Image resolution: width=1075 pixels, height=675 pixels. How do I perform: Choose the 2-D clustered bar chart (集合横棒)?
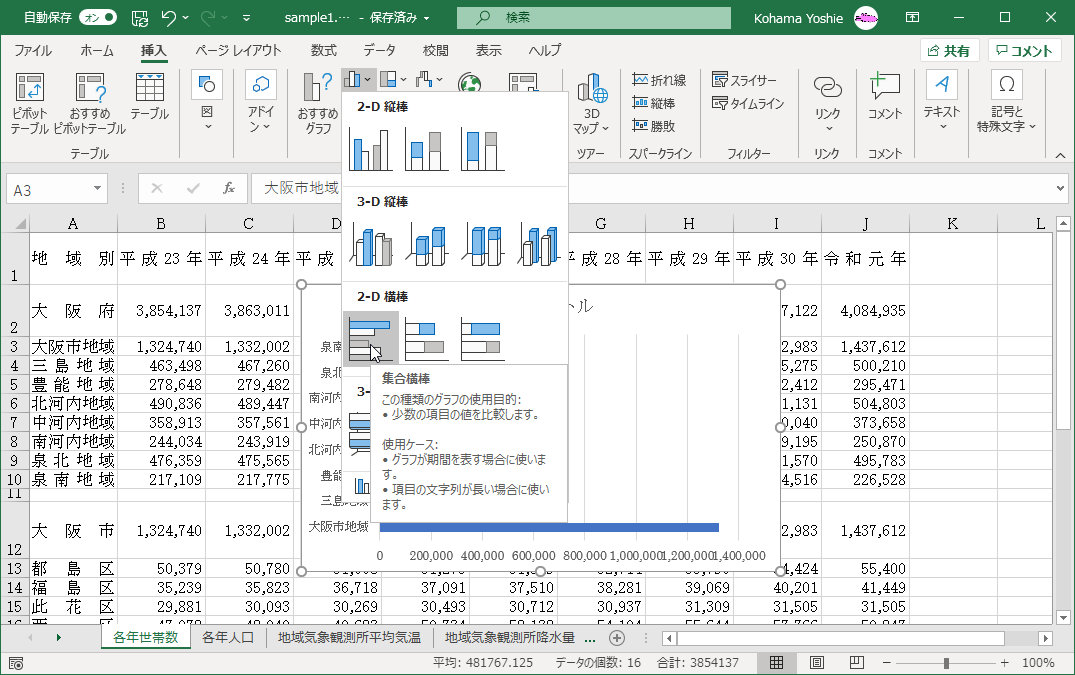(x=371, y=339)
